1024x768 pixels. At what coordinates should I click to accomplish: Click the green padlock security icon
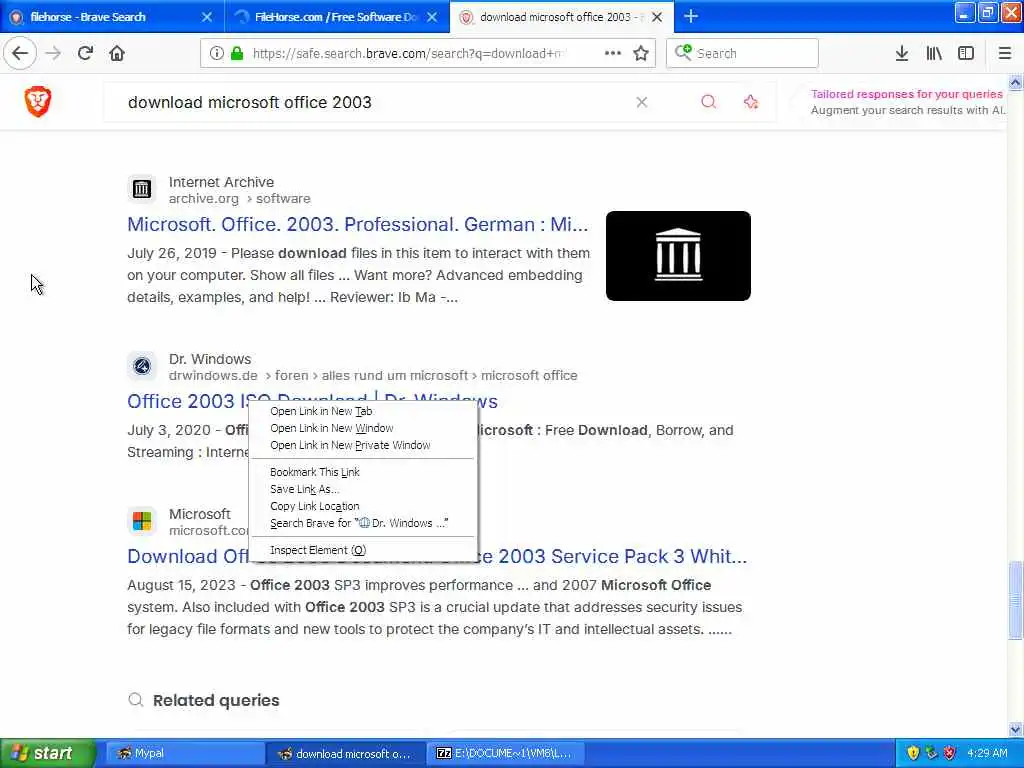tap(237, 53)
